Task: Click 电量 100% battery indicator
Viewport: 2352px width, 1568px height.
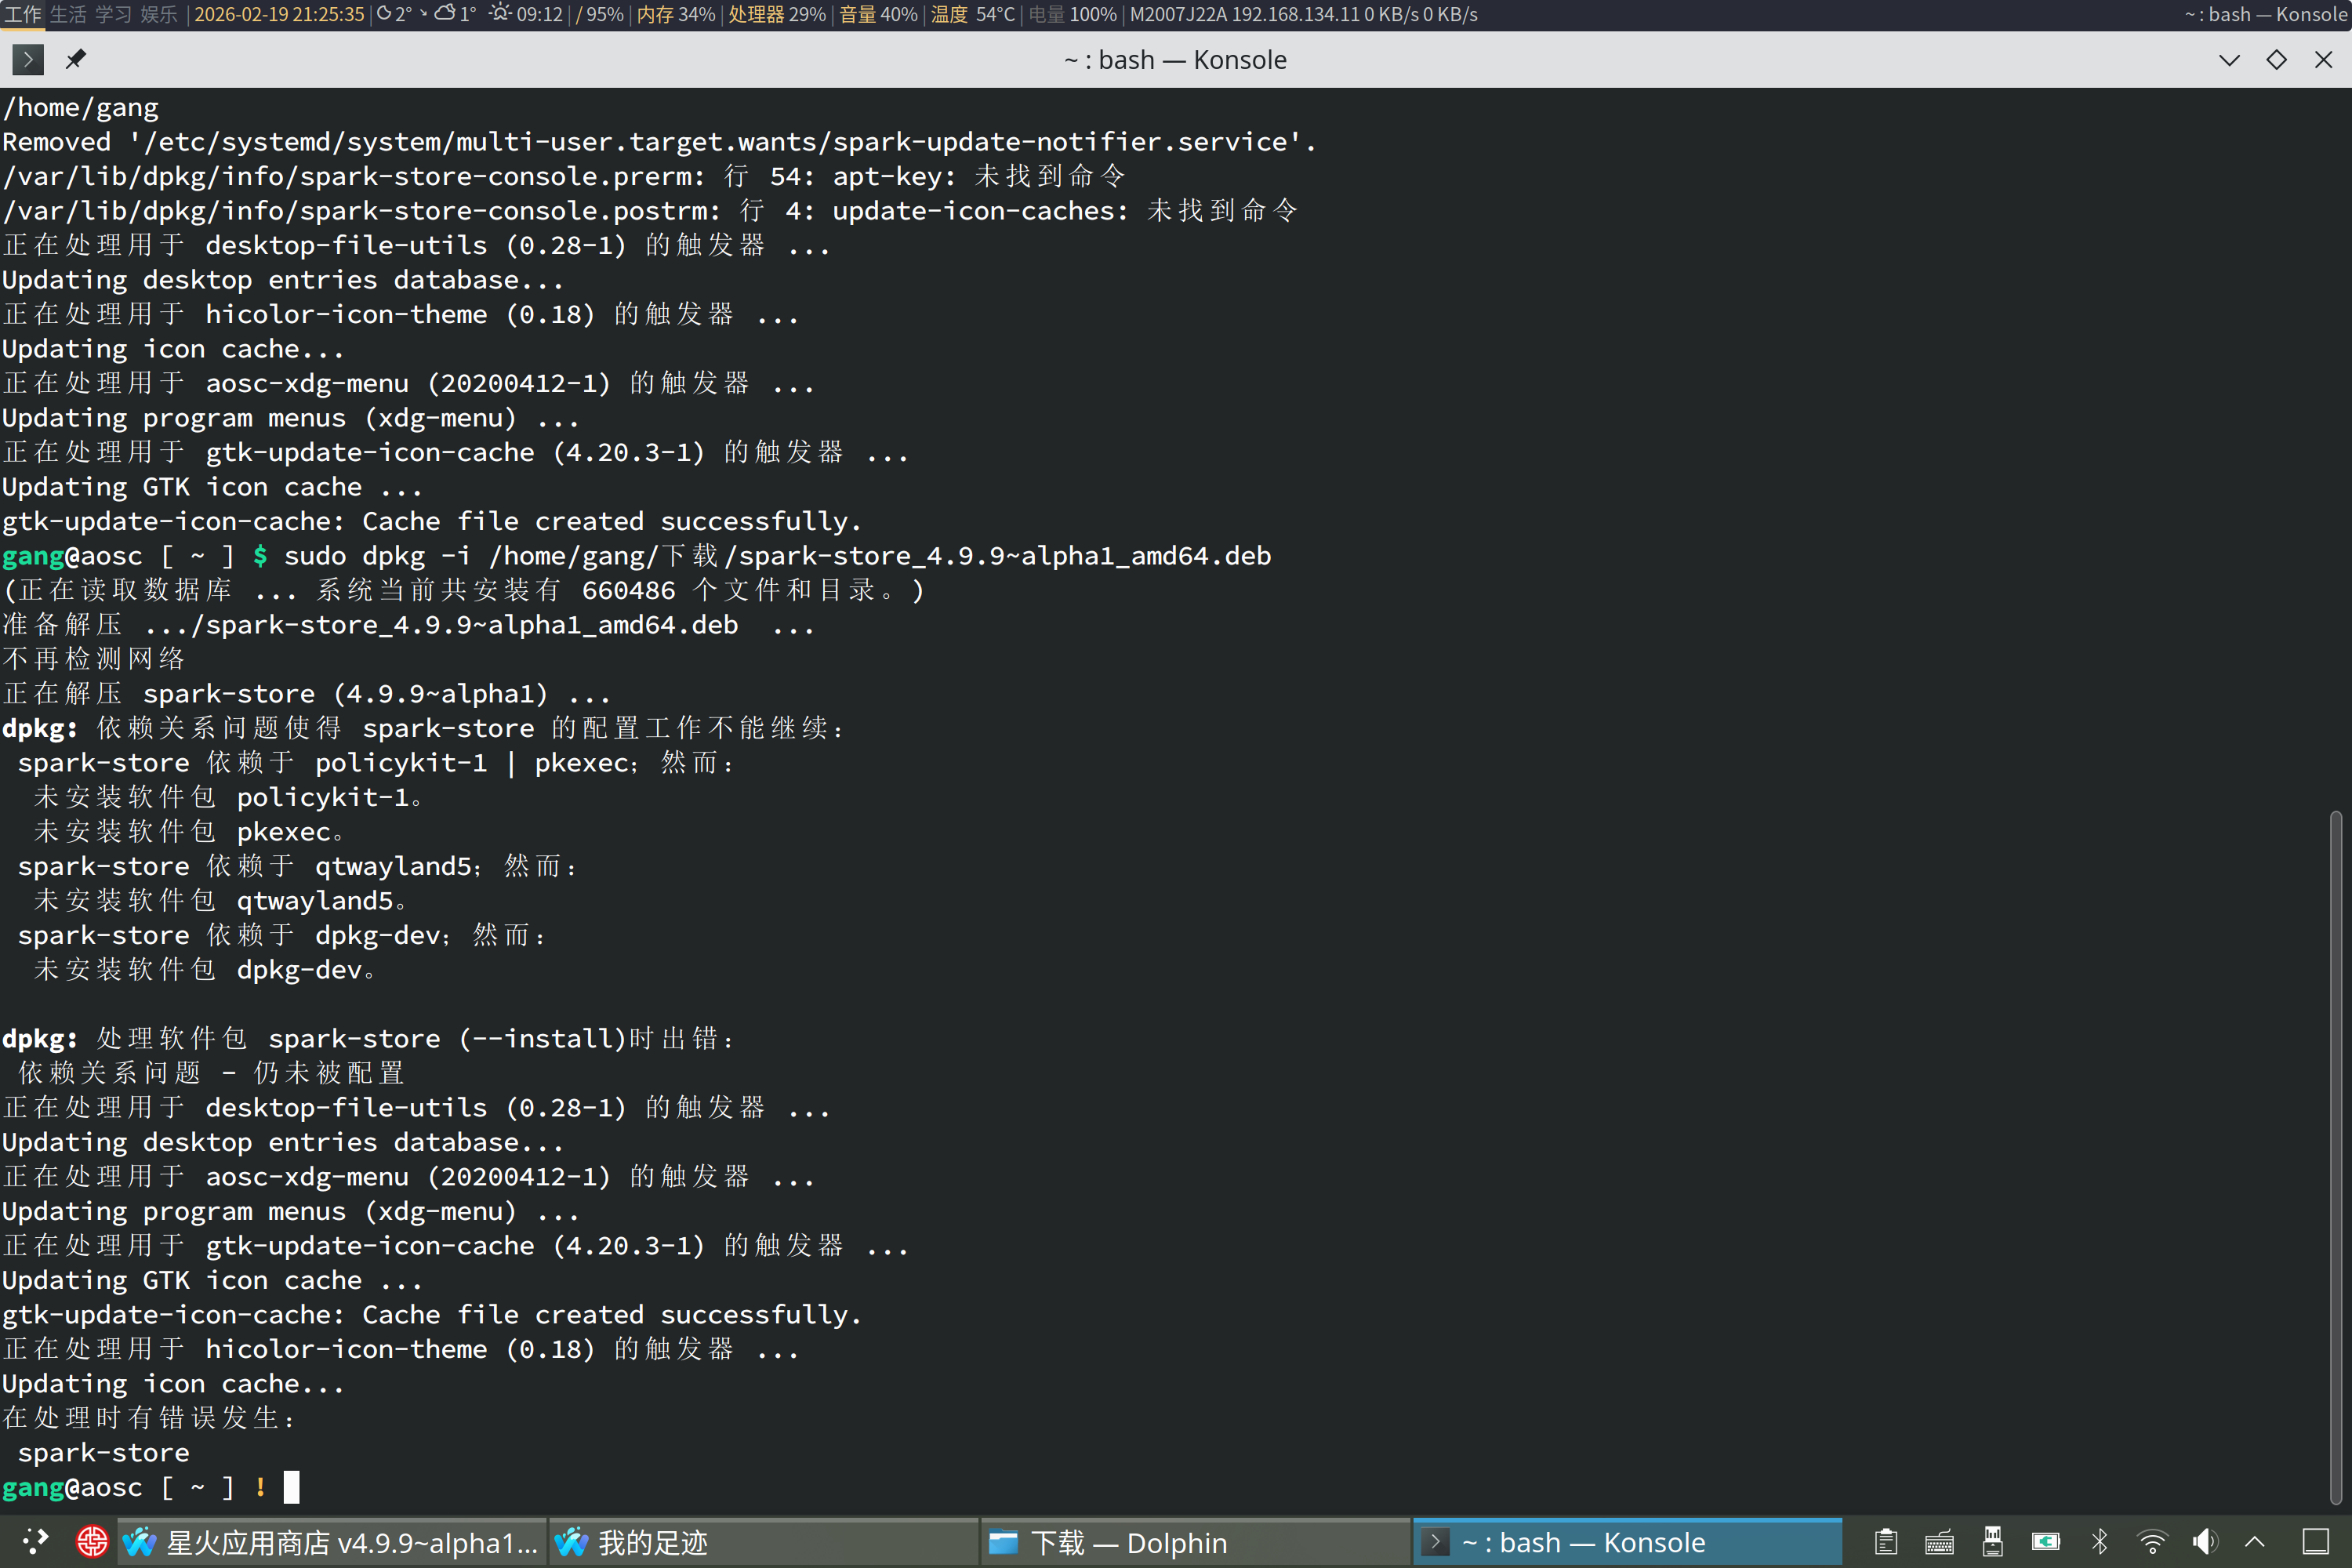Action: [1072, 14]
